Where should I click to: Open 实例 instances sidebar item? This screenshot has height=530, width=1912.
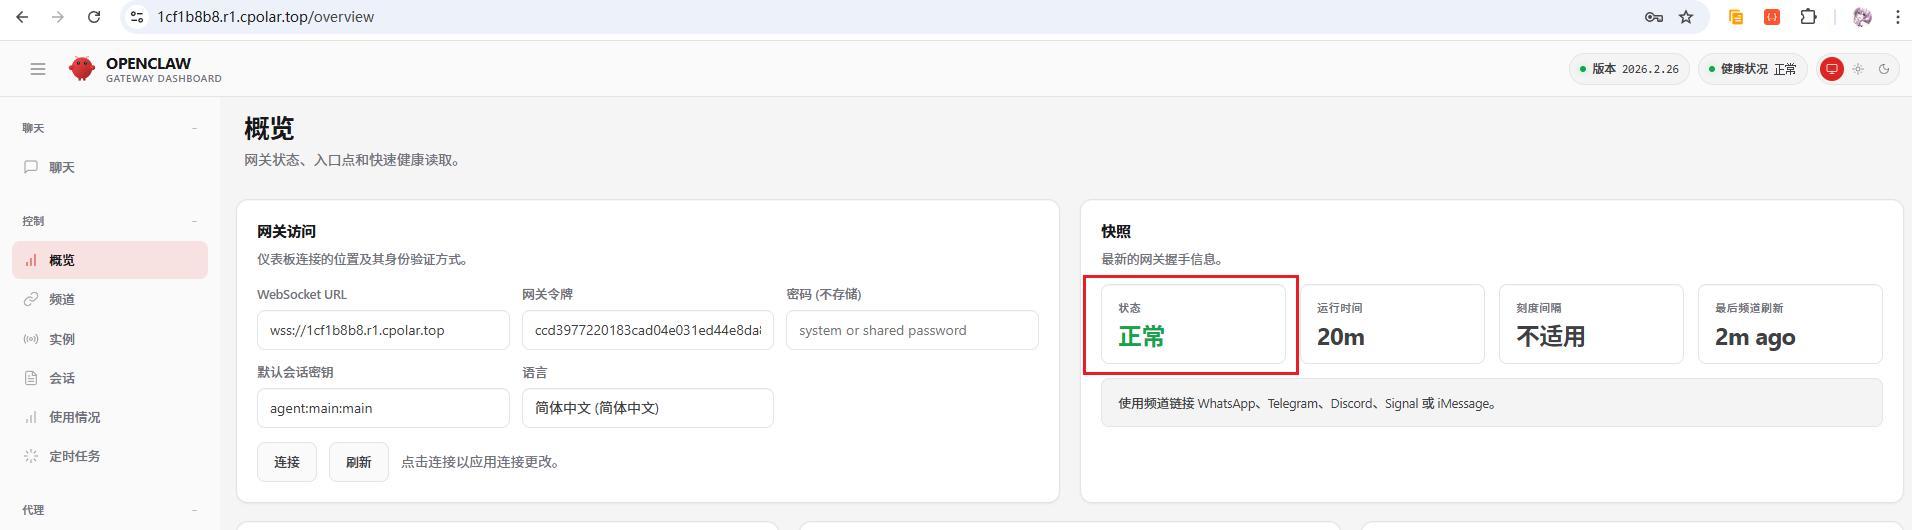[62, 339]
